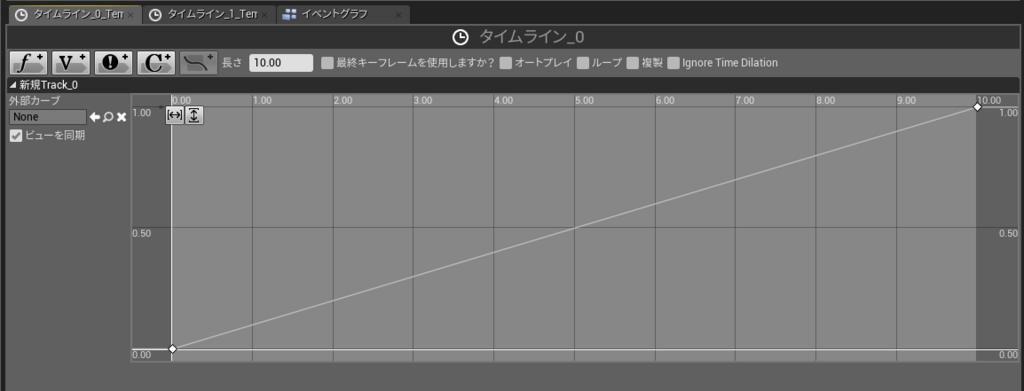Viewport: 1024px width, 391px height.
Task: Toggle 最終キーフレームを使用しますか? checkbox
Action: (x=327, y=63)
